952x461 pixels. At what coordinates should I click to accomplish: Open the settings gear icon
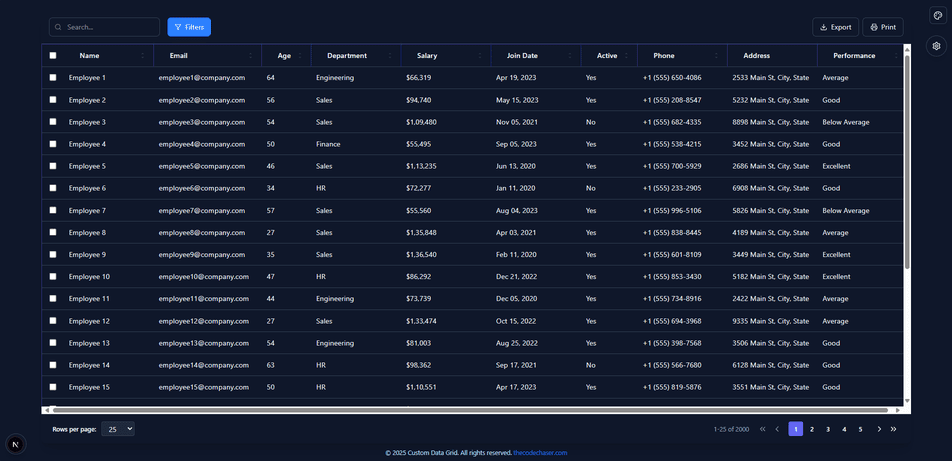936,46
